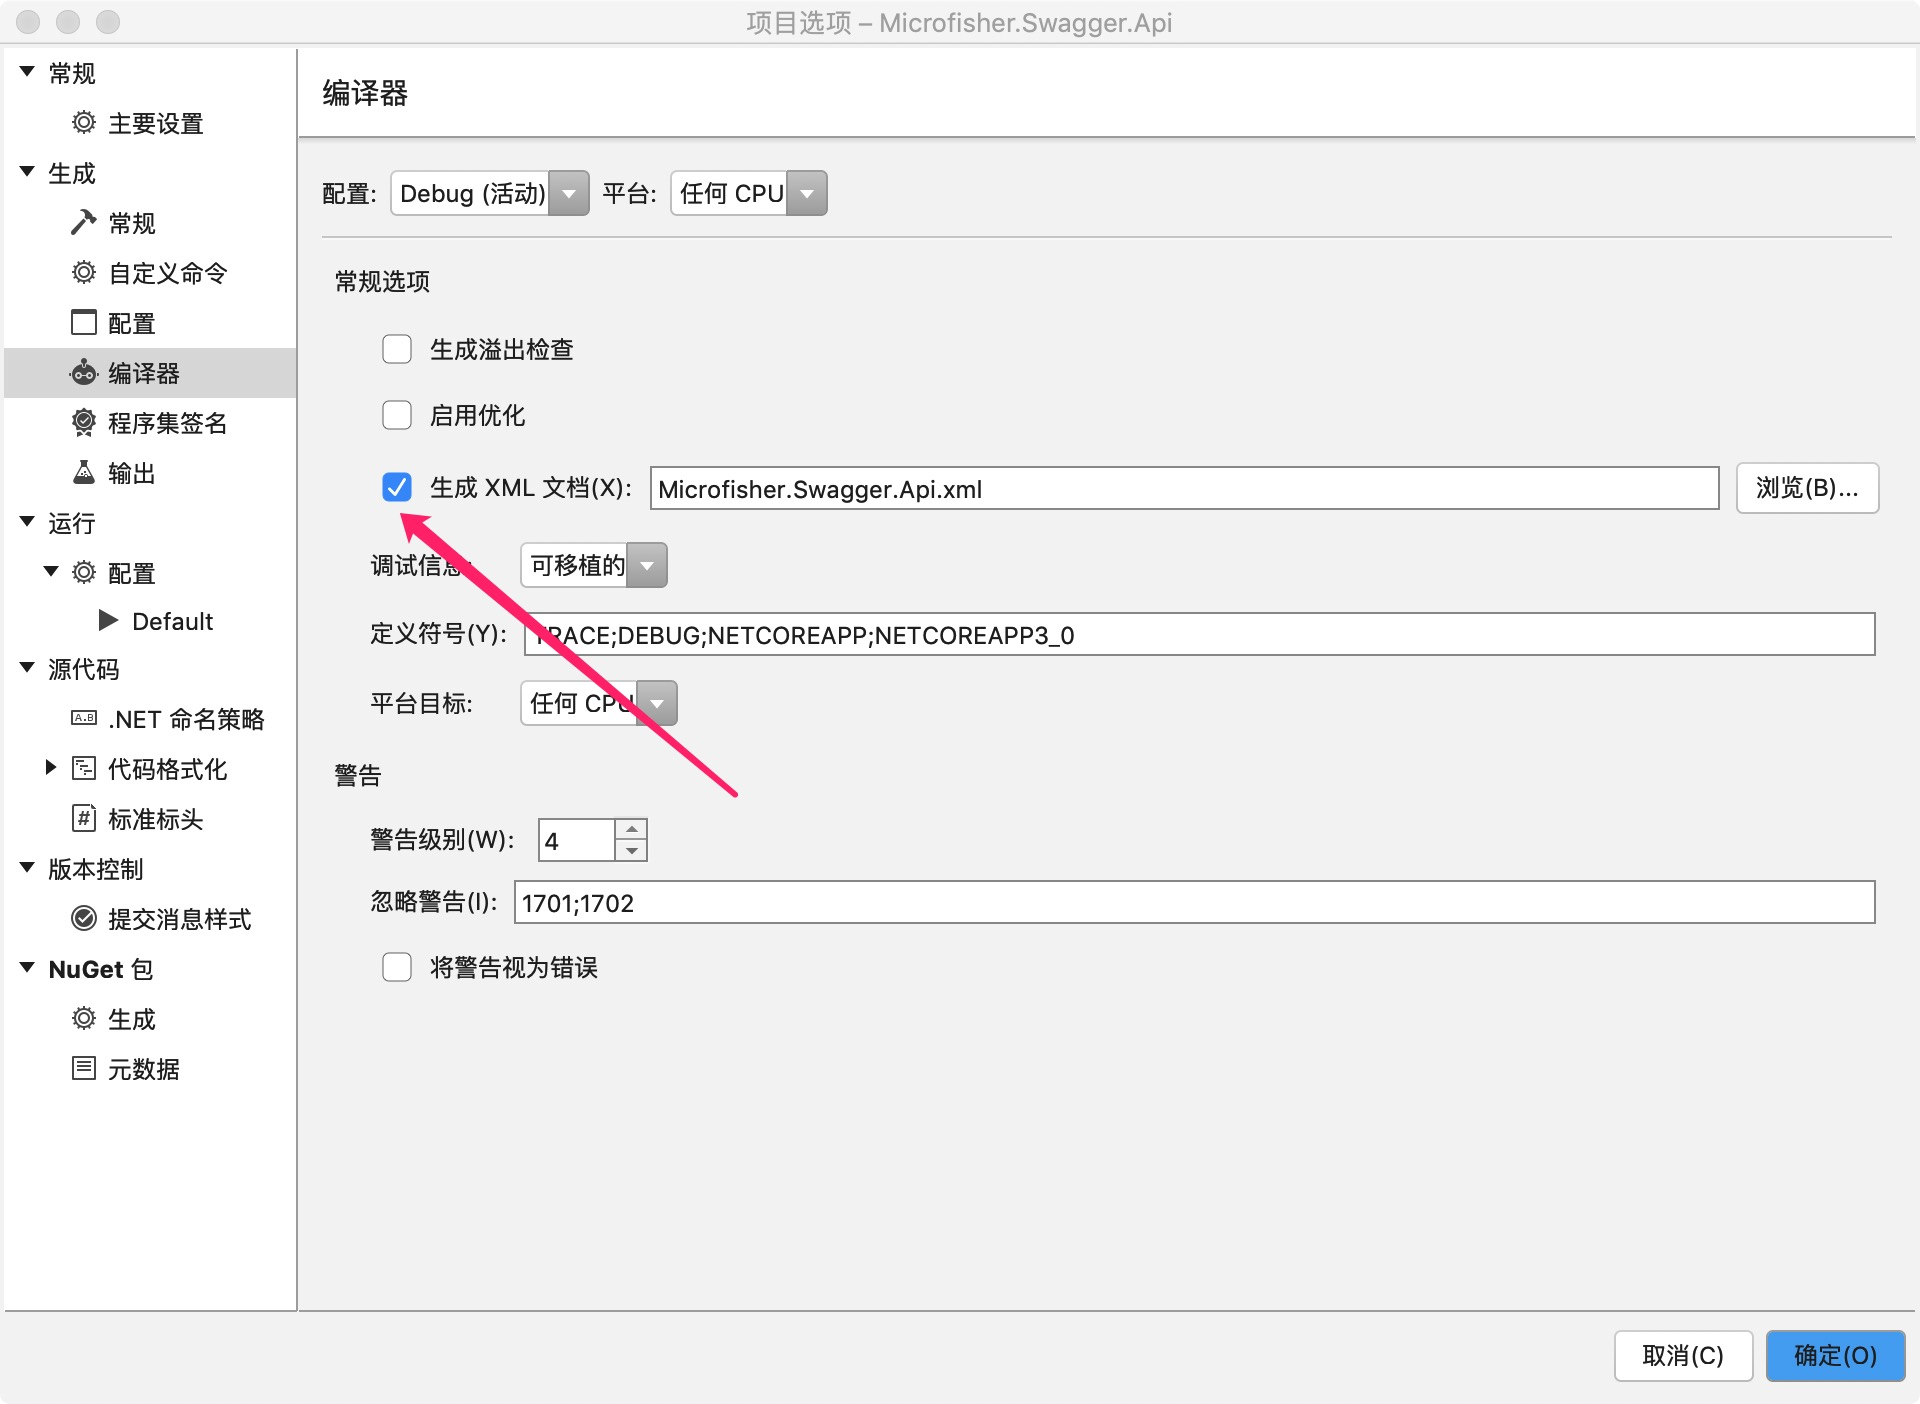Click the 浏览(B)... button
Viewport: 1920px width, 1404px height.
click(x=1806, y=488)
